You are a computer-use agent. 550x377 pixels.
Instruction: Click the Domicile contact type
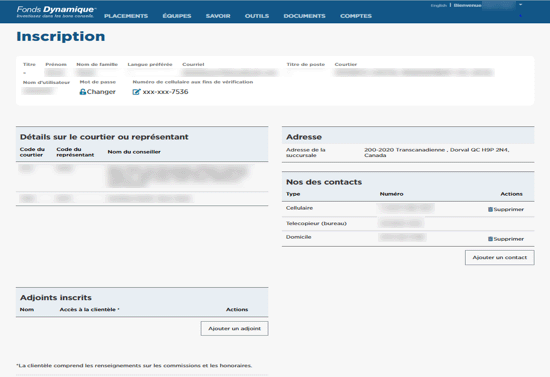299,237
